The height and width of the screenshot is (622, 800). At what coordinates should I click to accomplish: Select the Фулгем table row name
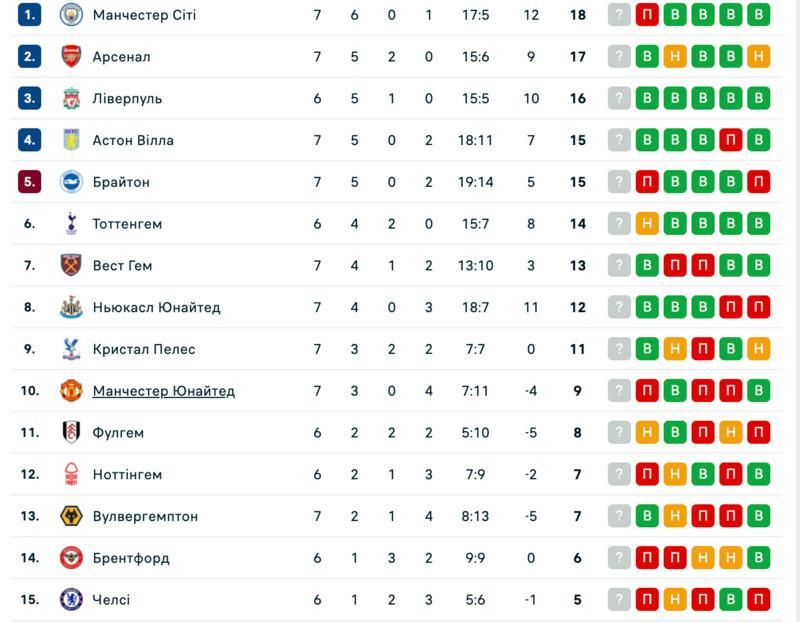click(118, 433)
